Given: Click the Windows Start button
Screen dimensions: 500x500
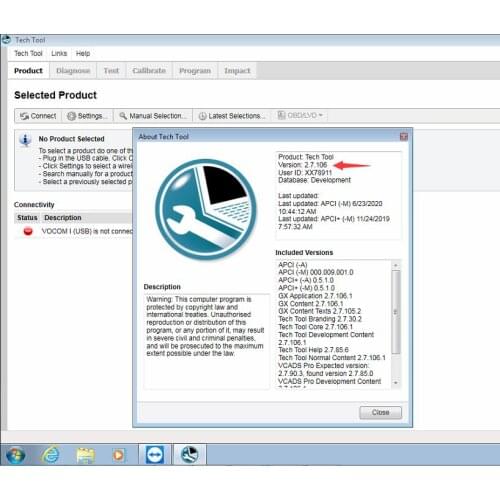Looking at the screenshot, I should (15, 455).
